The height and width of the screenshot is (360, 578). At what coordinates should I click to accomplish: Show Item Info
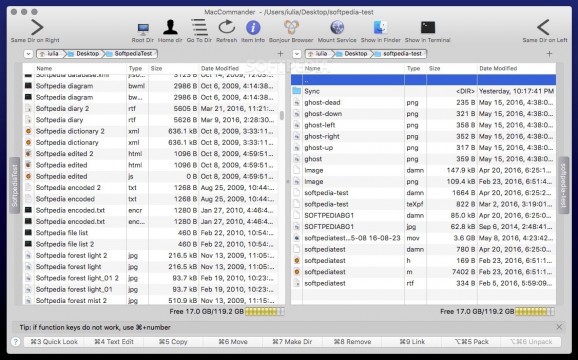coord(253,28)
